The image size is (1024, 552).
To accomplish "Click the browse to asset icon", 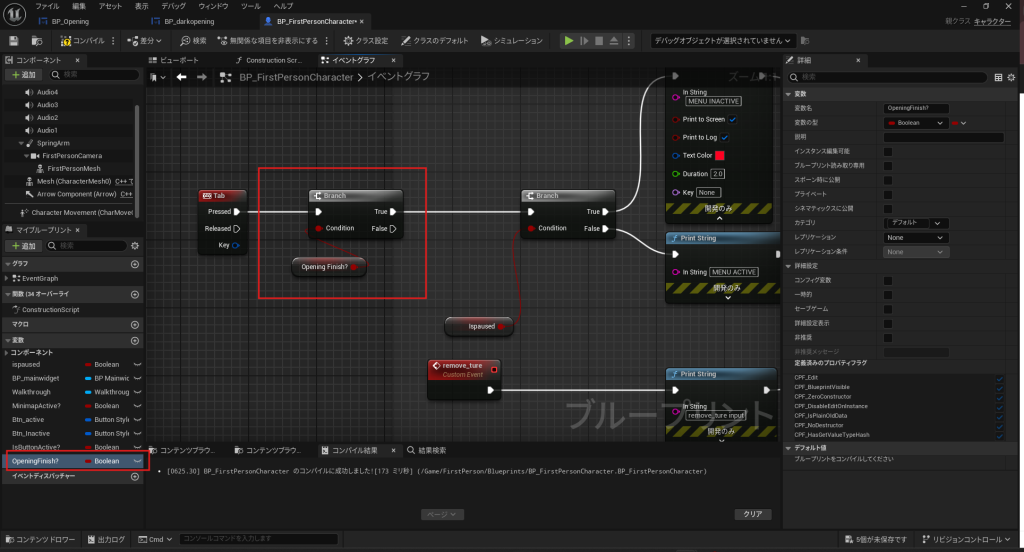I will pyautogui.click(x=37, y=41).
